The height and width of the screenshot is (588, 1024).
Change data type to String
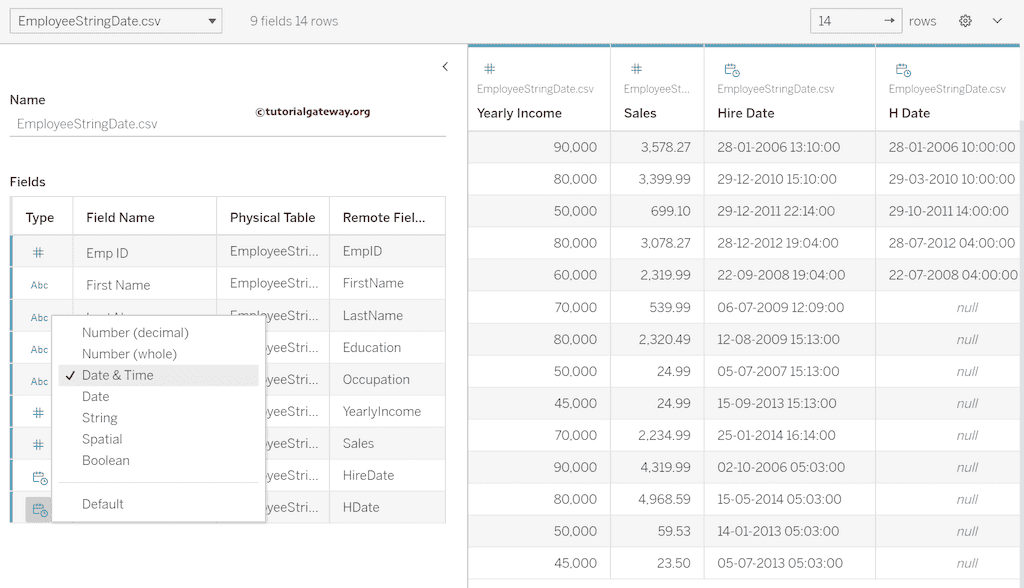(100, 418)
